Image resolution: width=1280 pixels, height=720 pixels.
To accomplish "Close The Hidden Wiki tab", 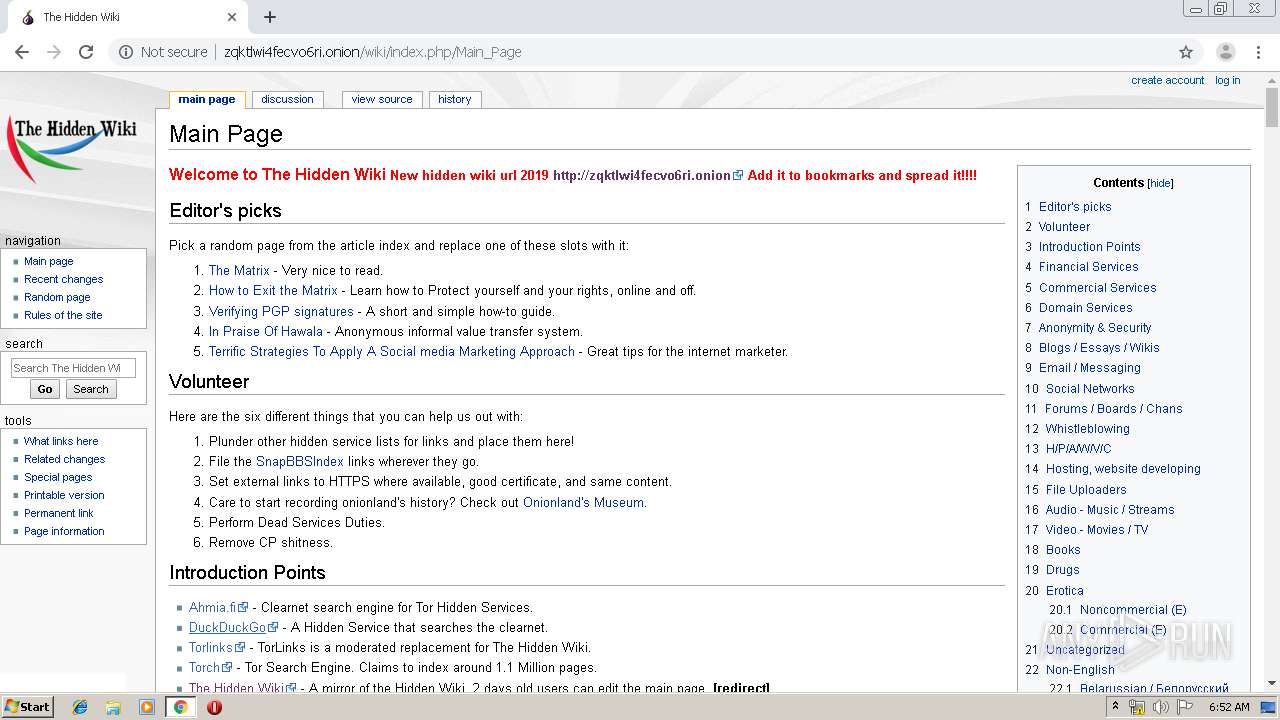I will click(232, 17).
